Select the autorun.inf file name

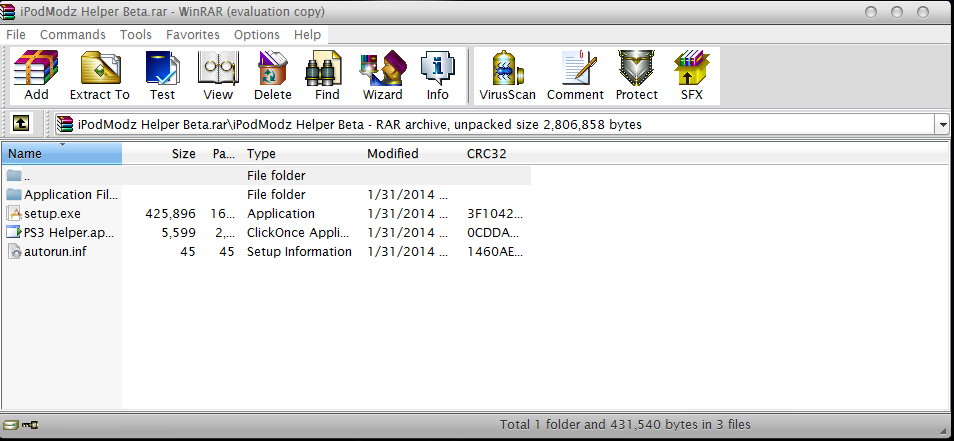coord(55,251)
